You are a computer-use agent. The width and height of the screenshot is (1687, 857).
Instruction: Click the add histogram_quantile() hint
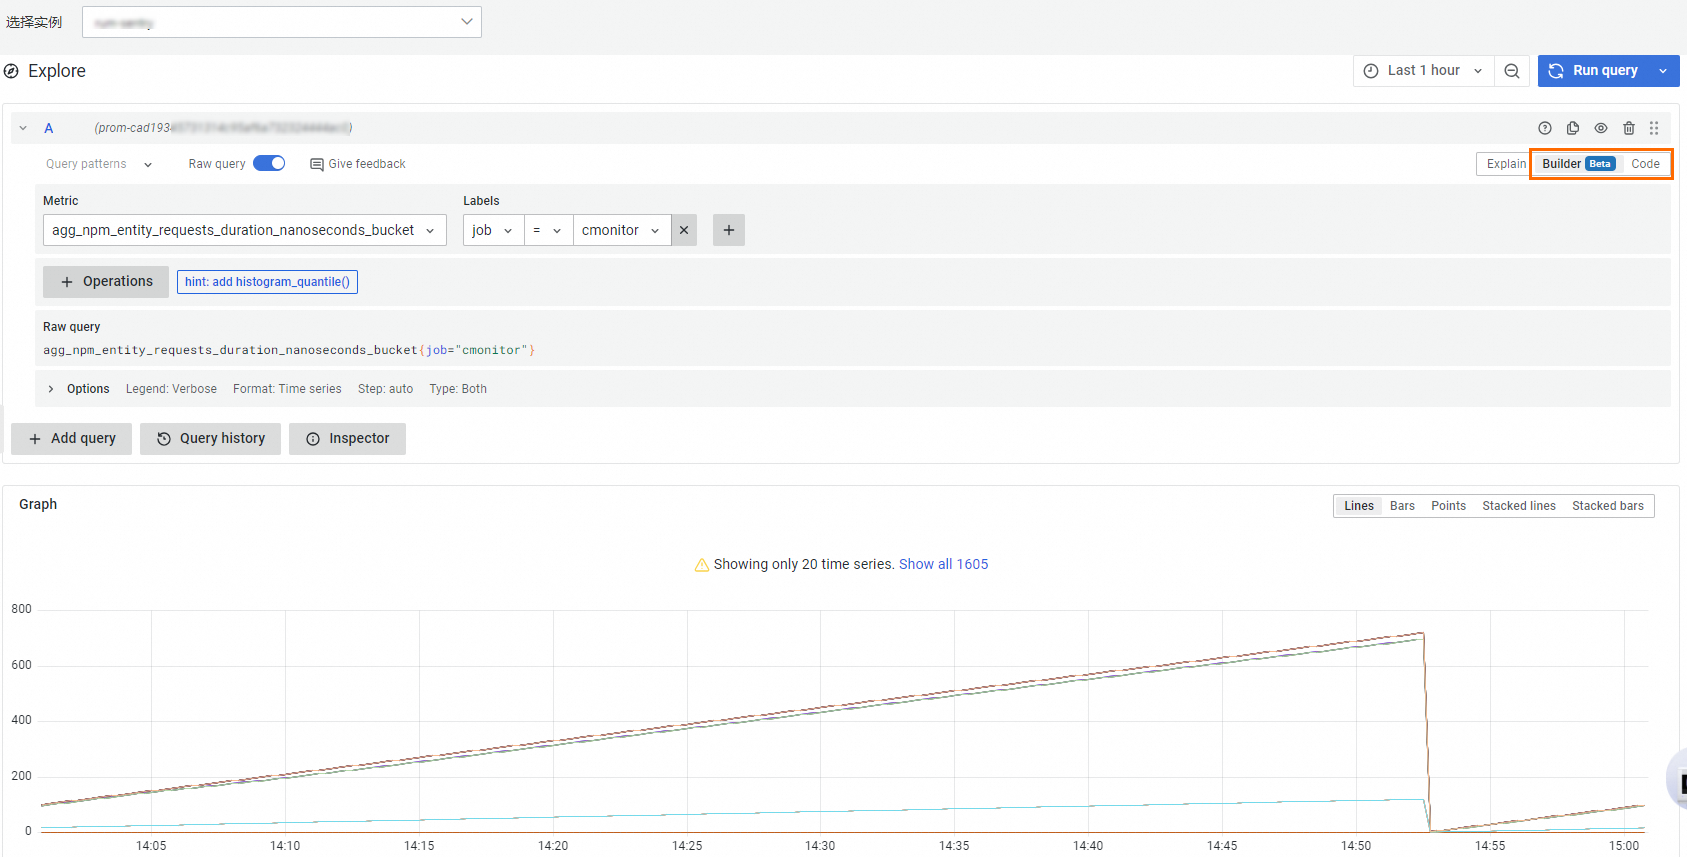[267, 282]
